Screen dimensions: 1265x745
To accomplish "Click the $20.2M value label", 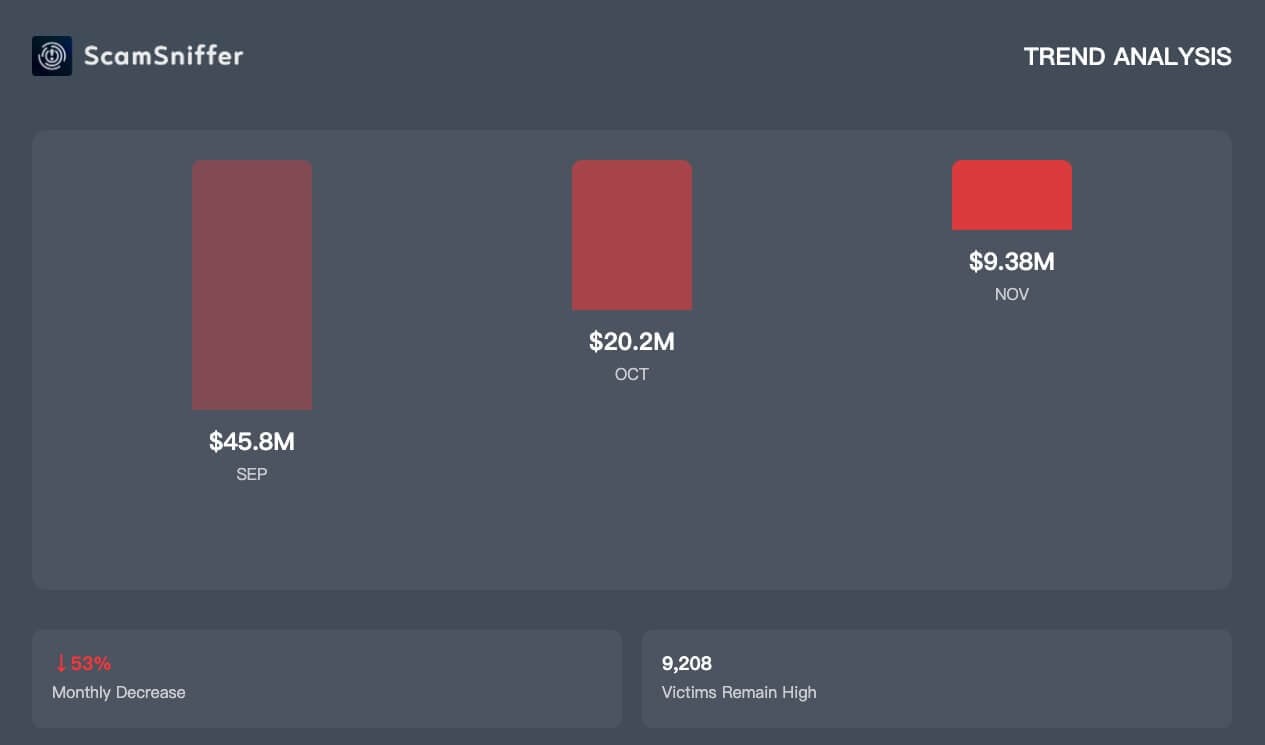I will click(x=632, y=342).
